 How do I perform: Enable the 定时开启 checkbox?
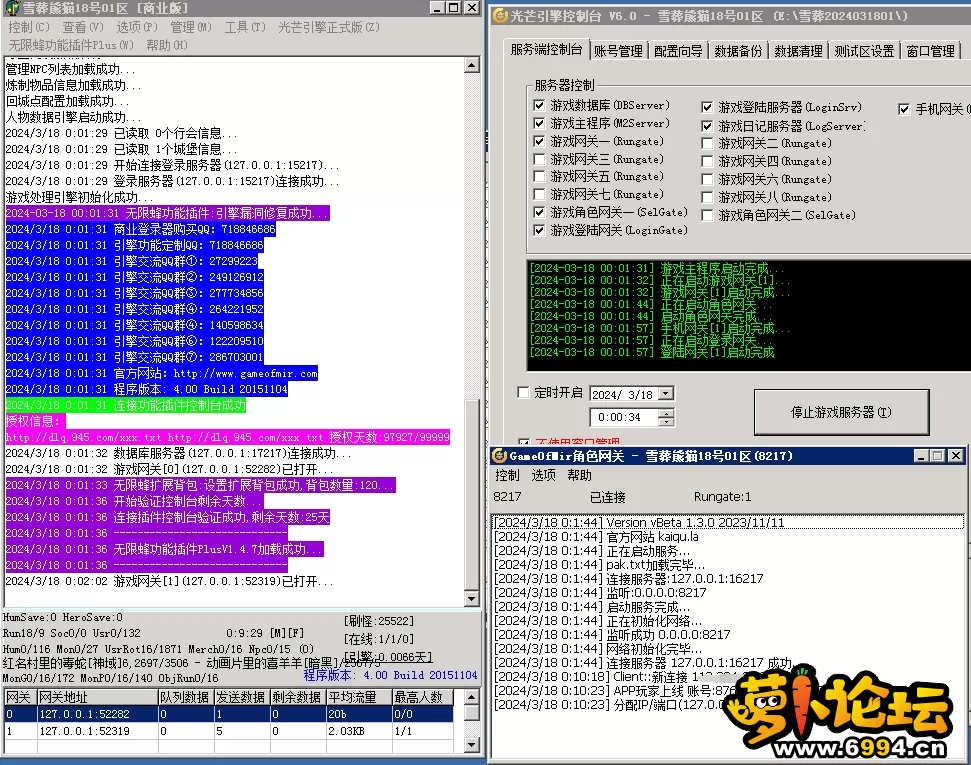coord(523,393)
